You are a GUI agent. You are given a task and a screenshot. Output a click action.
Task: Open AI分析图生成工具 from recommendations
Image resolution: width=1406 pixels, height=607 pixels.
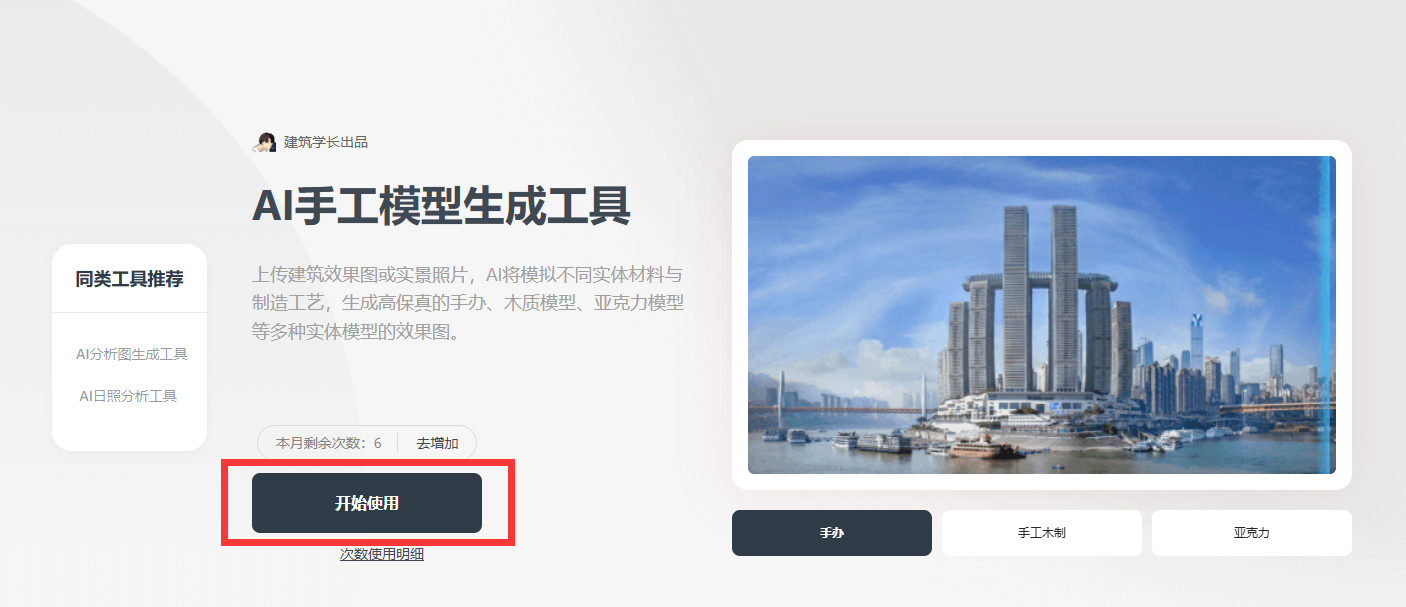click(x=132, y=354)
